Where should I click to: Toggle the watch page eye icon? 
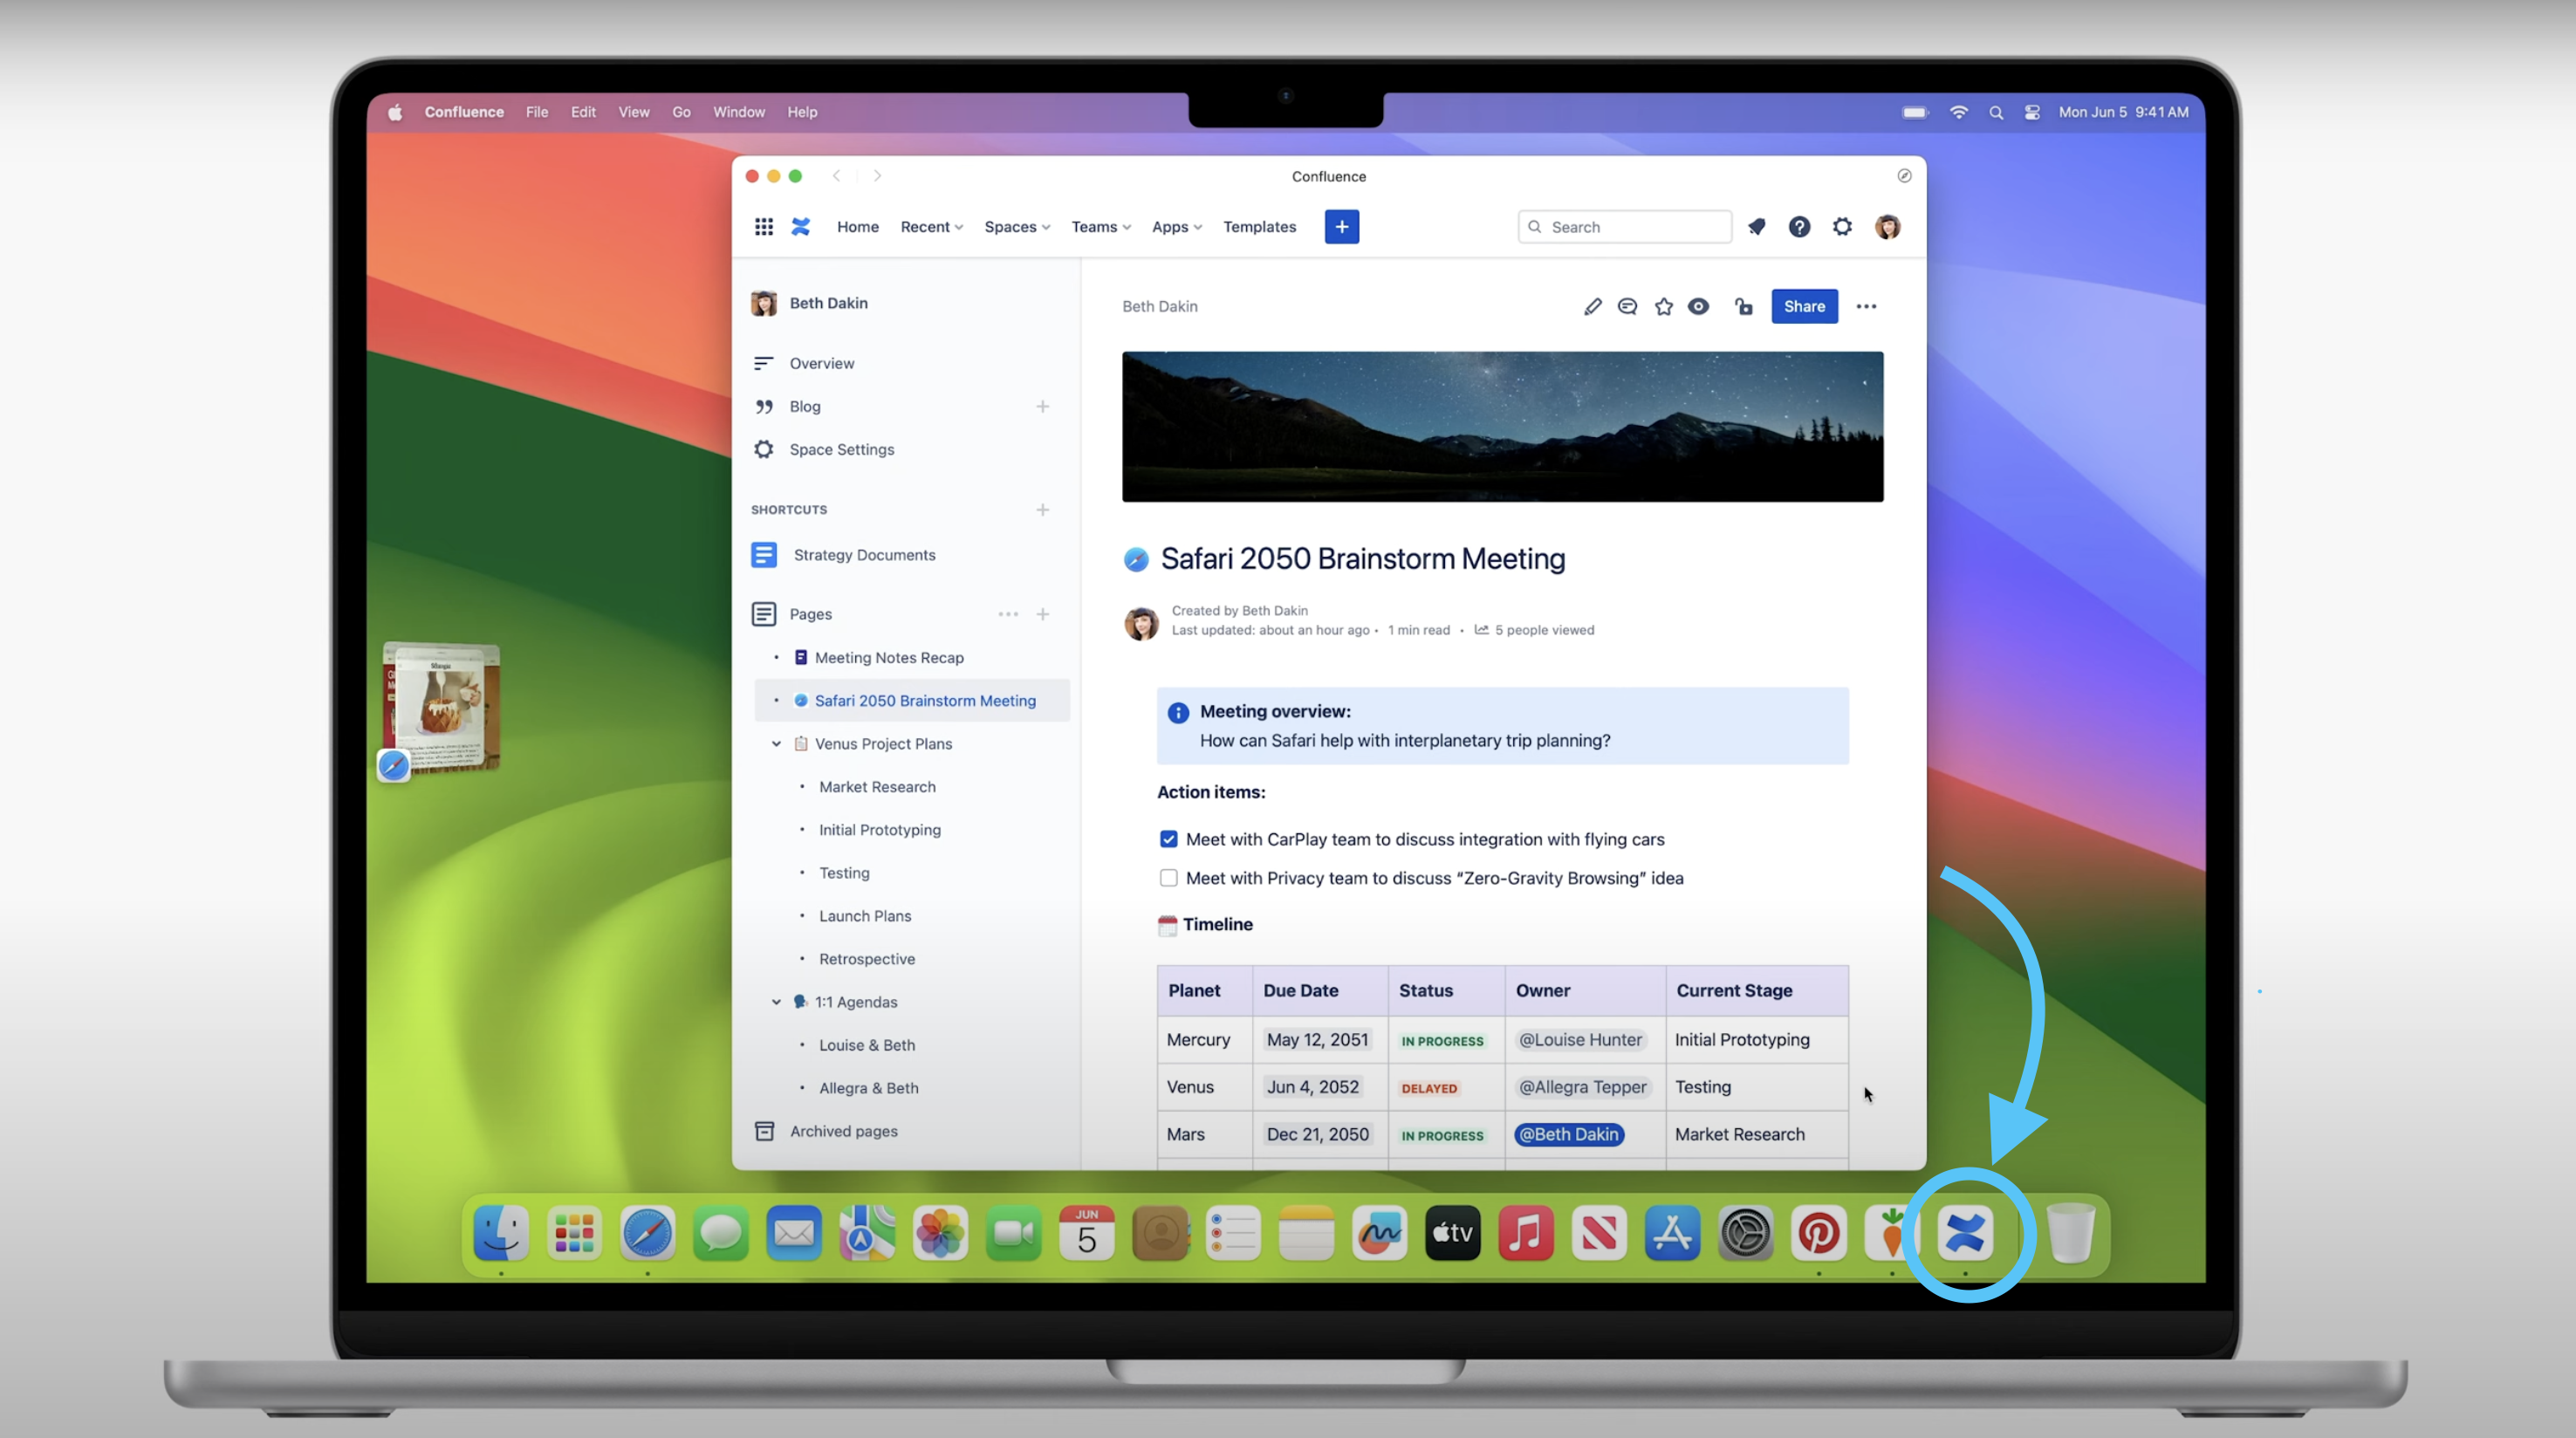tap(1698, 307)
